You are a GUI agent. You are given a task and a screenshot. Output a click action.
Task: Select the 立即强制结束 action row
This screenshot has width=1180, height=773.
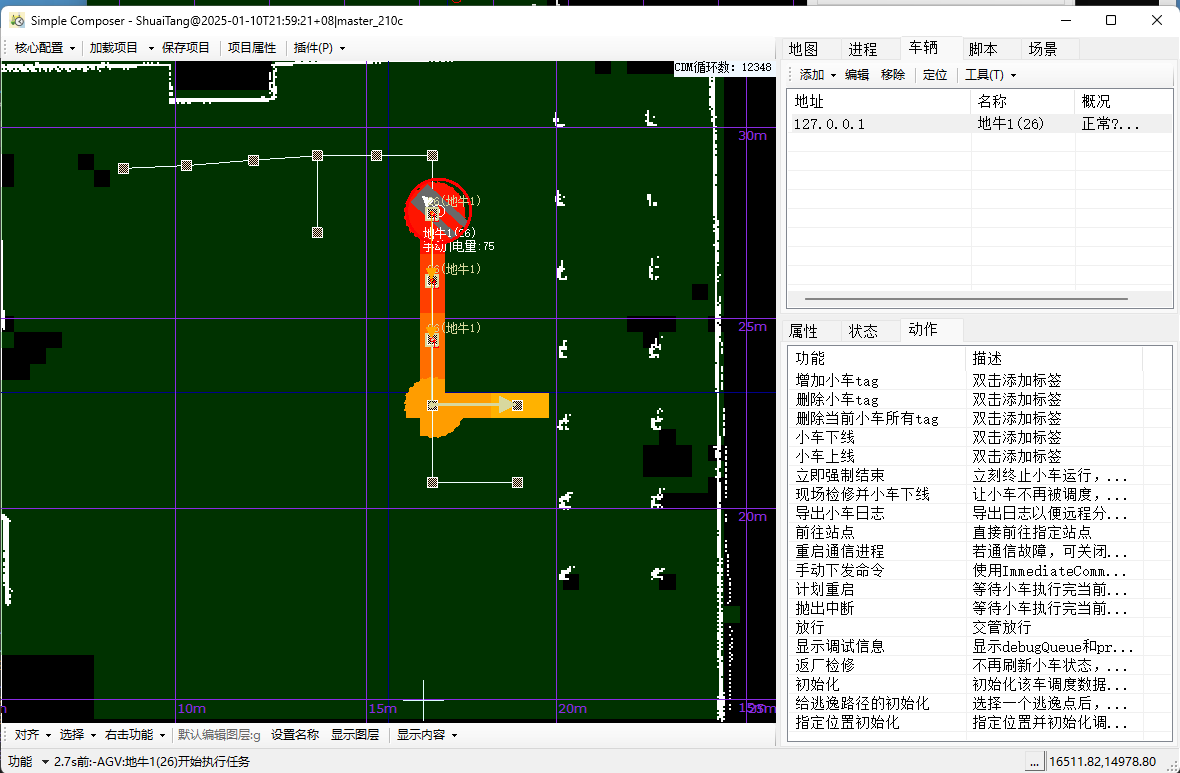[840, 476]
